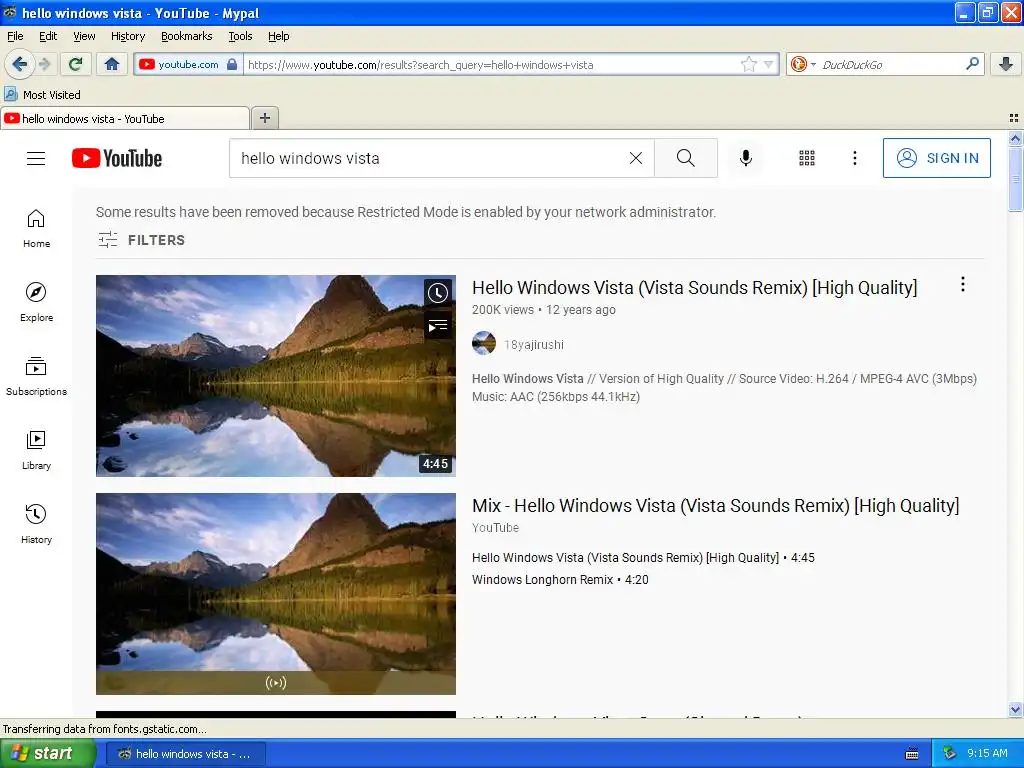Viewport: 1024px width, 768px height.
Task: Open the Bookmarks menu
Action: click(x=187, y=36)
